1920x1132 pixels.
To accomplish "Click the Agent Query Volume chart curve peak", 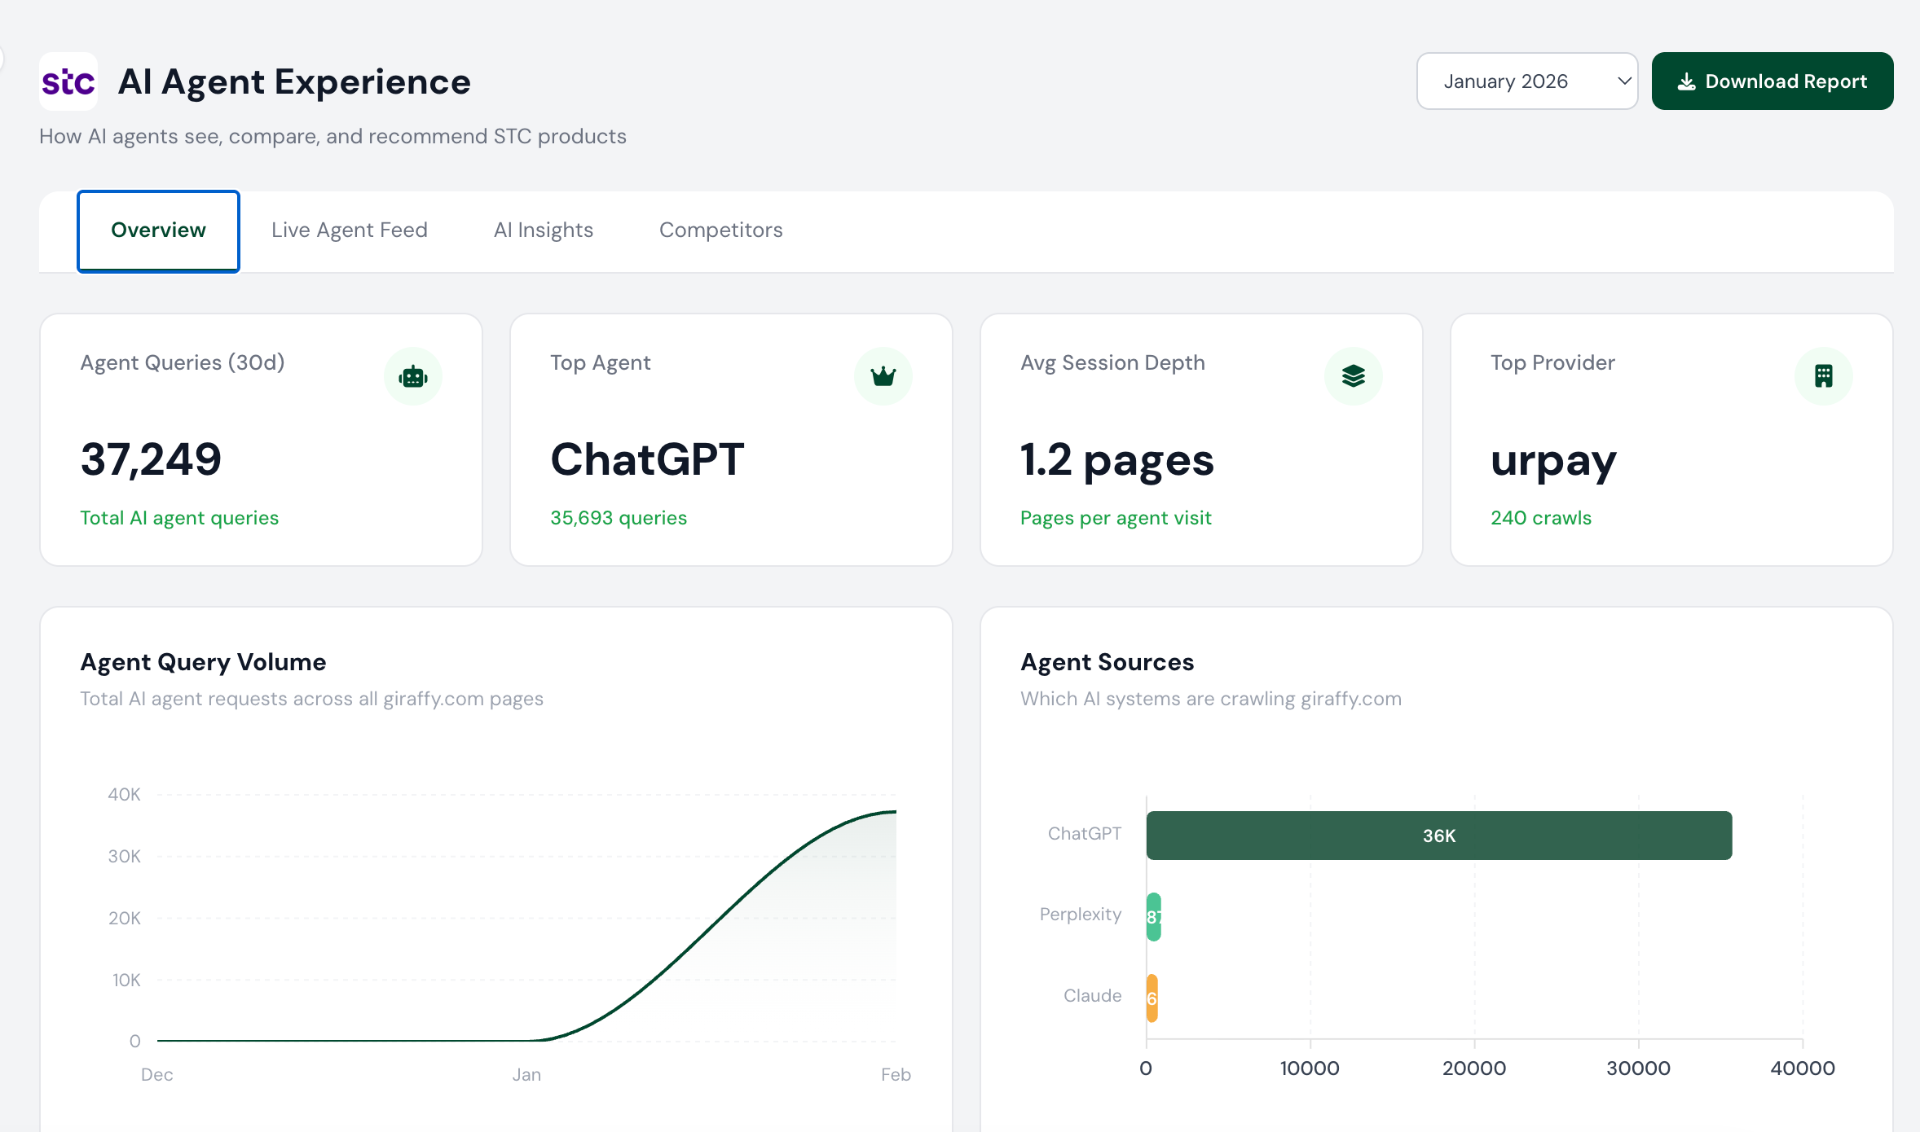I will tap(893, 812).
